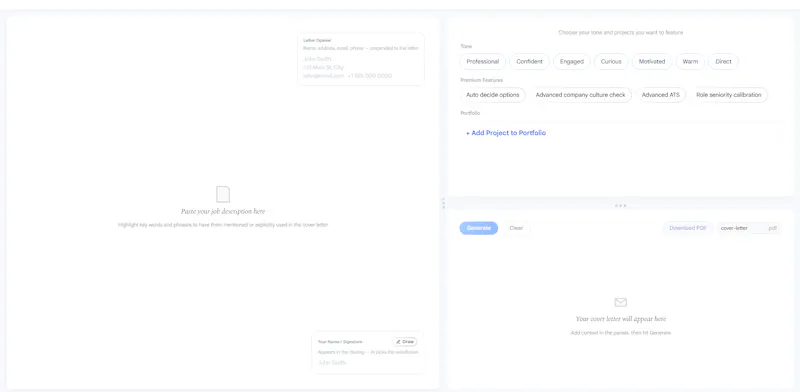Click the blue Generate button

[x=479, y=228]
